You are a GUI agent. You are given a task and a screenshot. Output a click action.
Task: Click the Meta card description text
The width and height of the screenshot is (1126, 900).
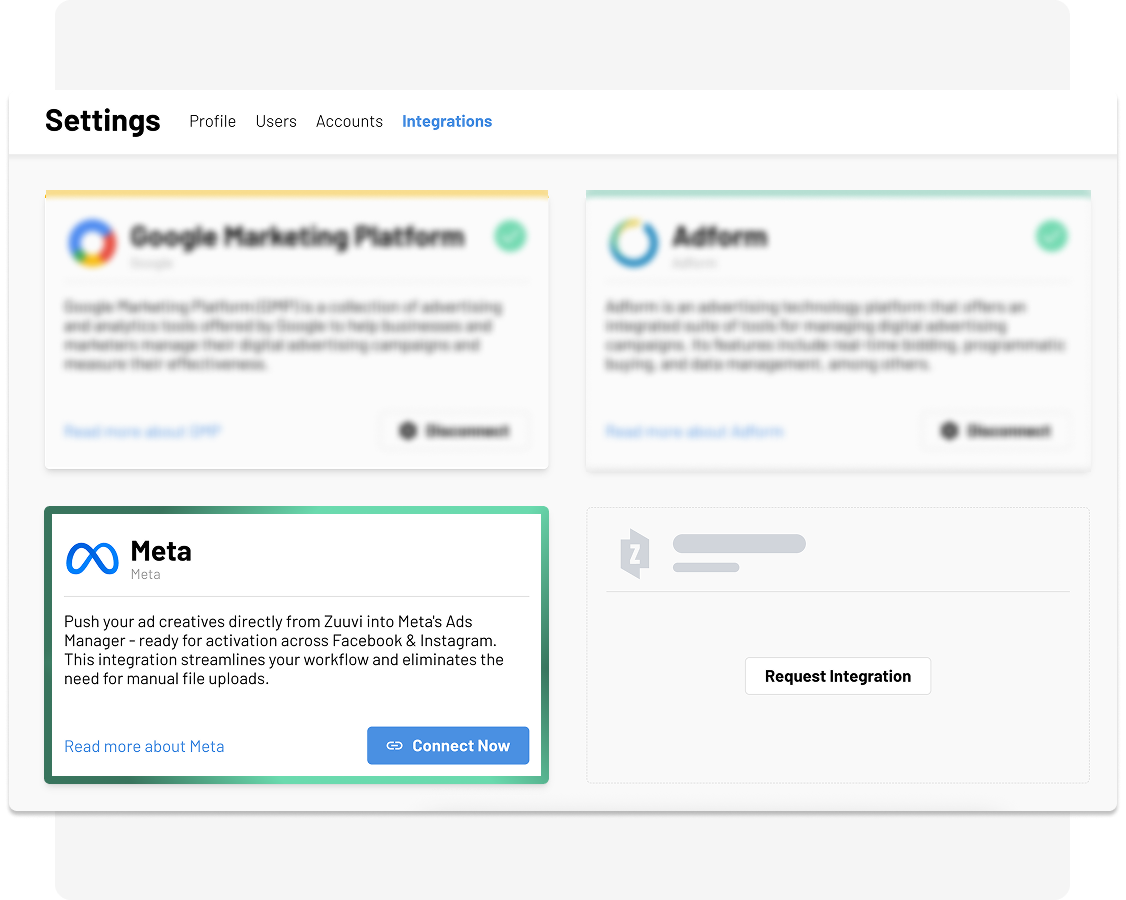284,650
